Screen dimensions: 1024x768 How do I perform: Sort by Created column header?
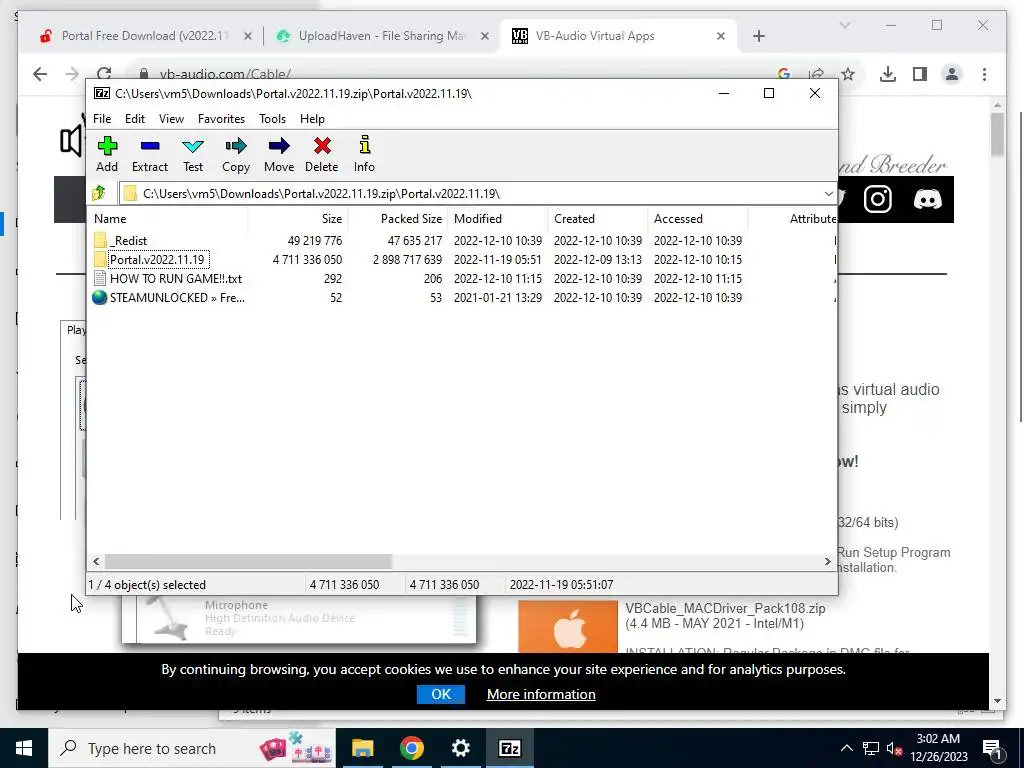[598, 219]
